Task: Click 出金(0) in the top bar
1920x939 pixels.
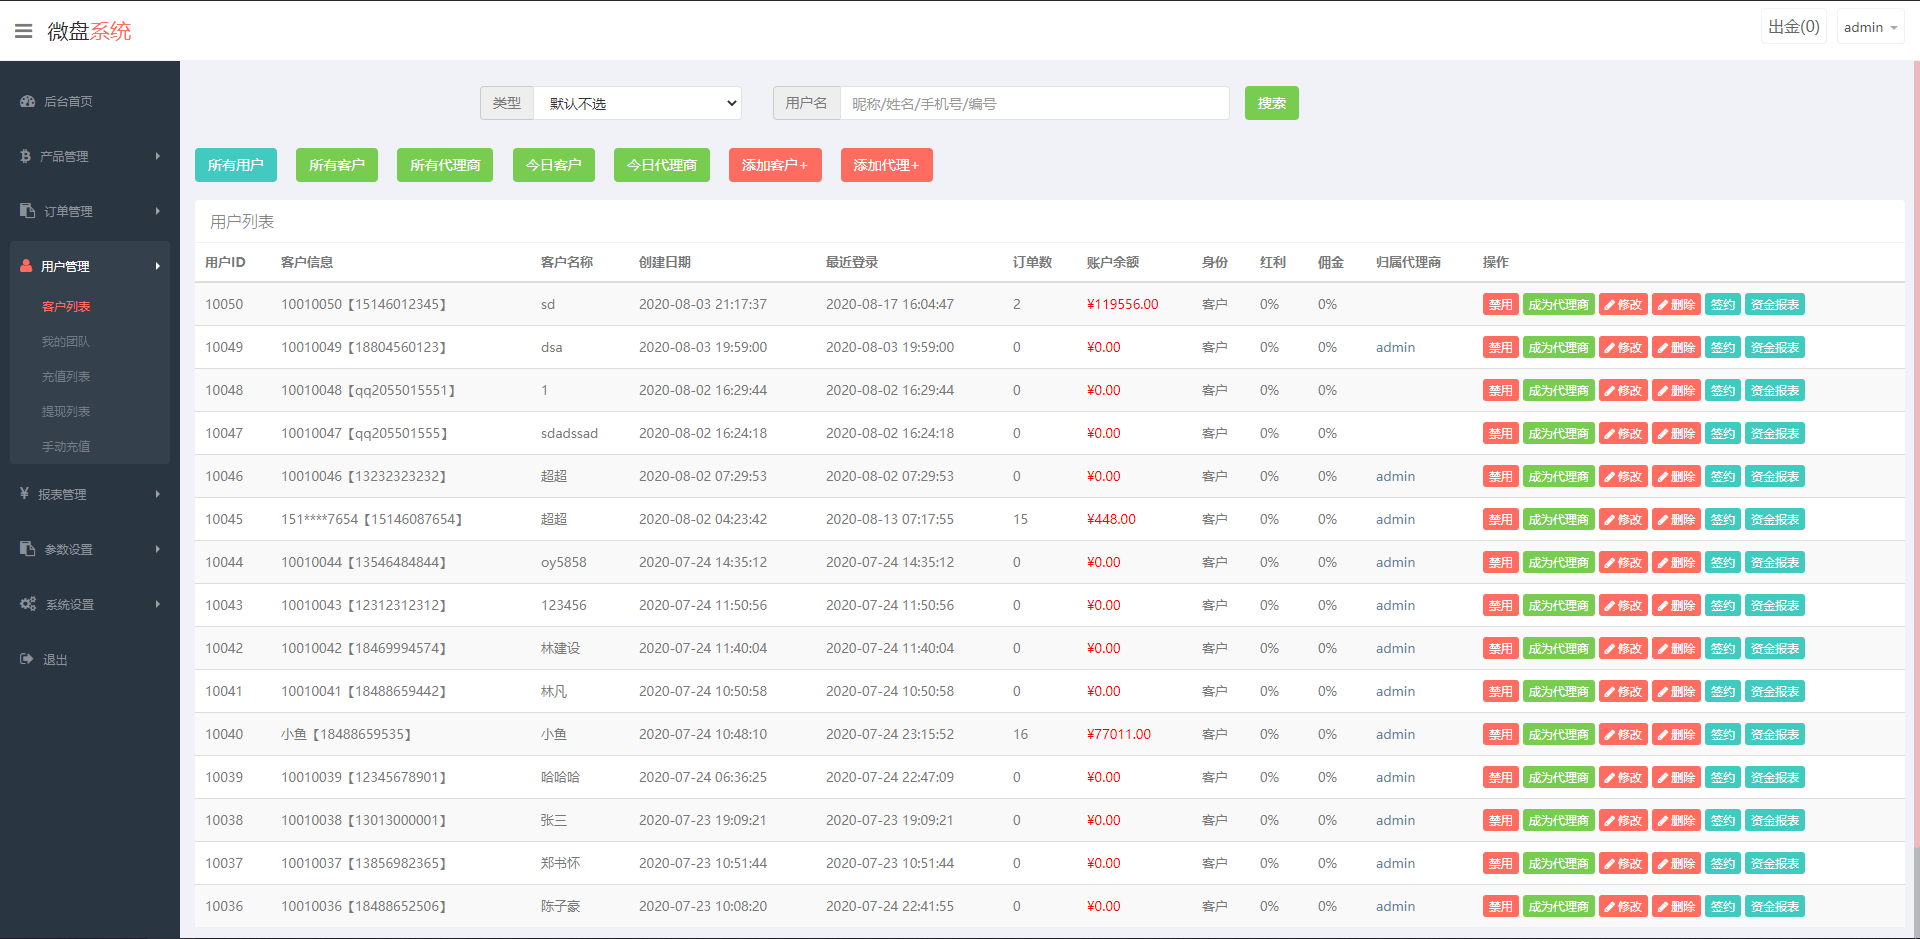Action: click(x=1793, y=27)
